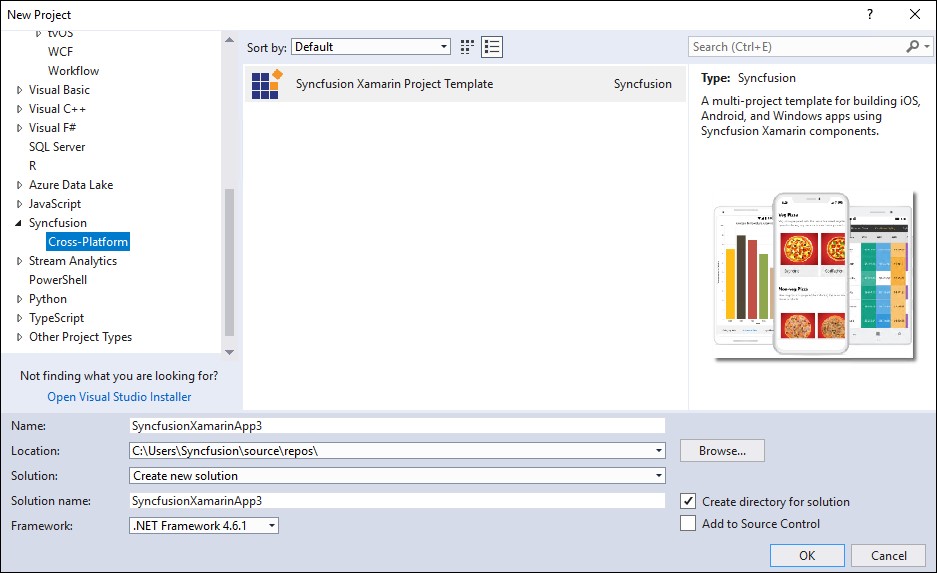Image resolution: width=937 pixels, height=573 pixels.
Task: Switch to medium icons list view
Action: point(492,47)
